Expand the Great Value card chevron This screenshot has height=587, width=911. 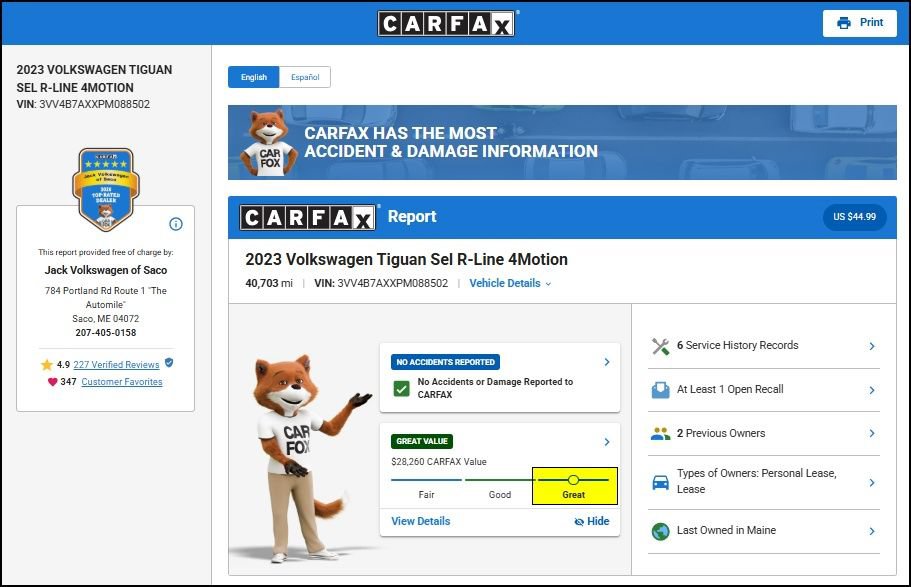tap(607, 442)
